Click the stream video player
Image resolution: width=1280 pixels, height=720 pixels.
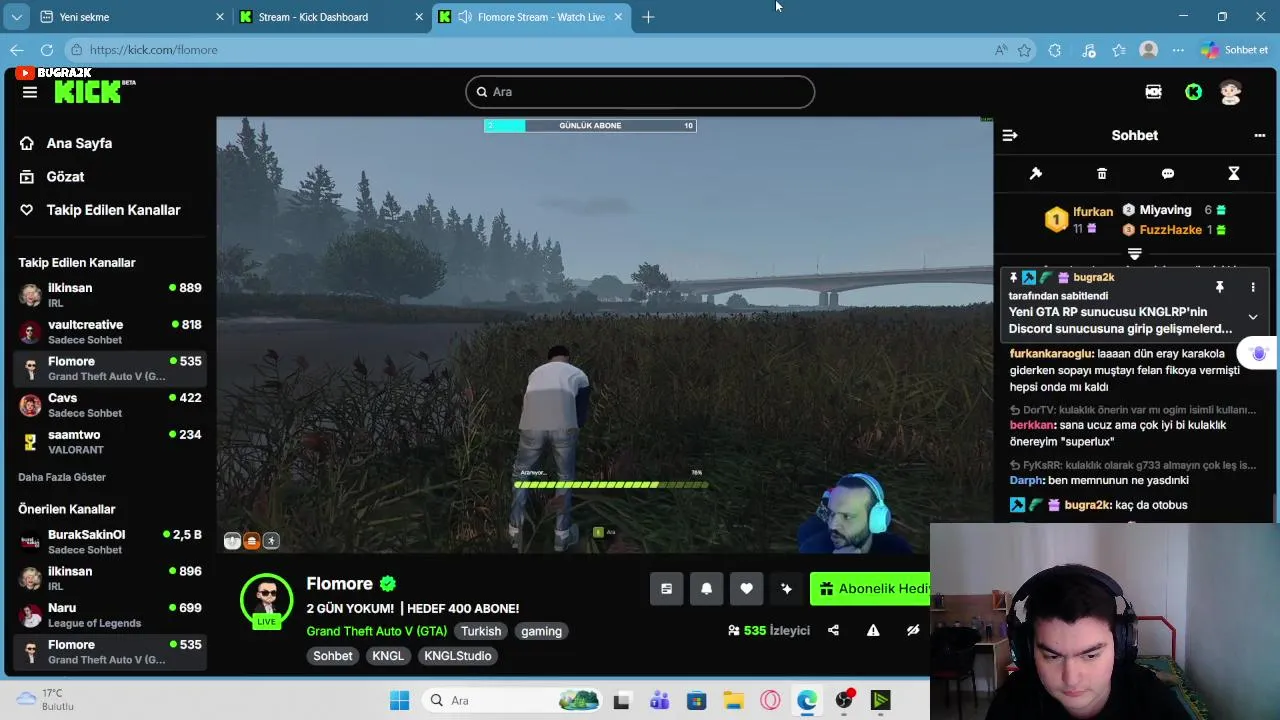click(x=605, y=335)
